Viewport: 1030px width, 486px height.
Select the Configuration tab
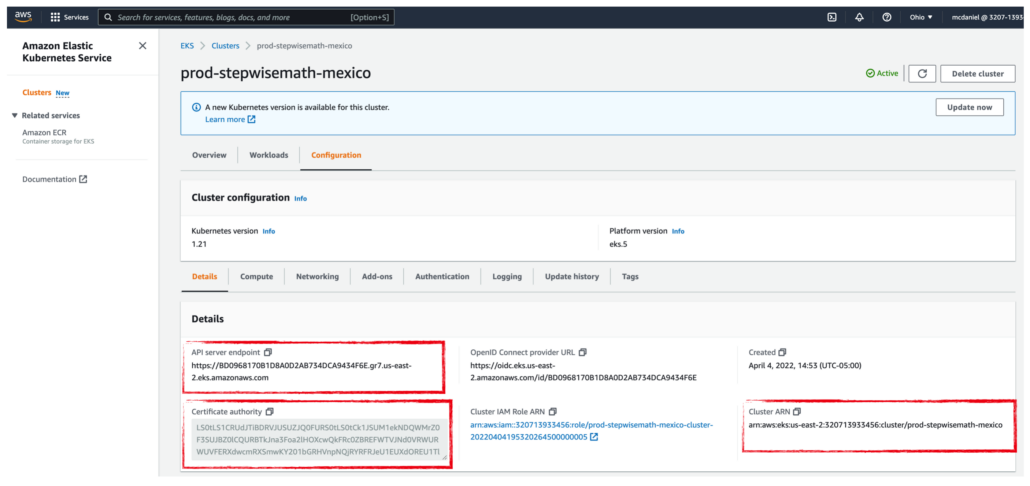click(x=336, y=155)
